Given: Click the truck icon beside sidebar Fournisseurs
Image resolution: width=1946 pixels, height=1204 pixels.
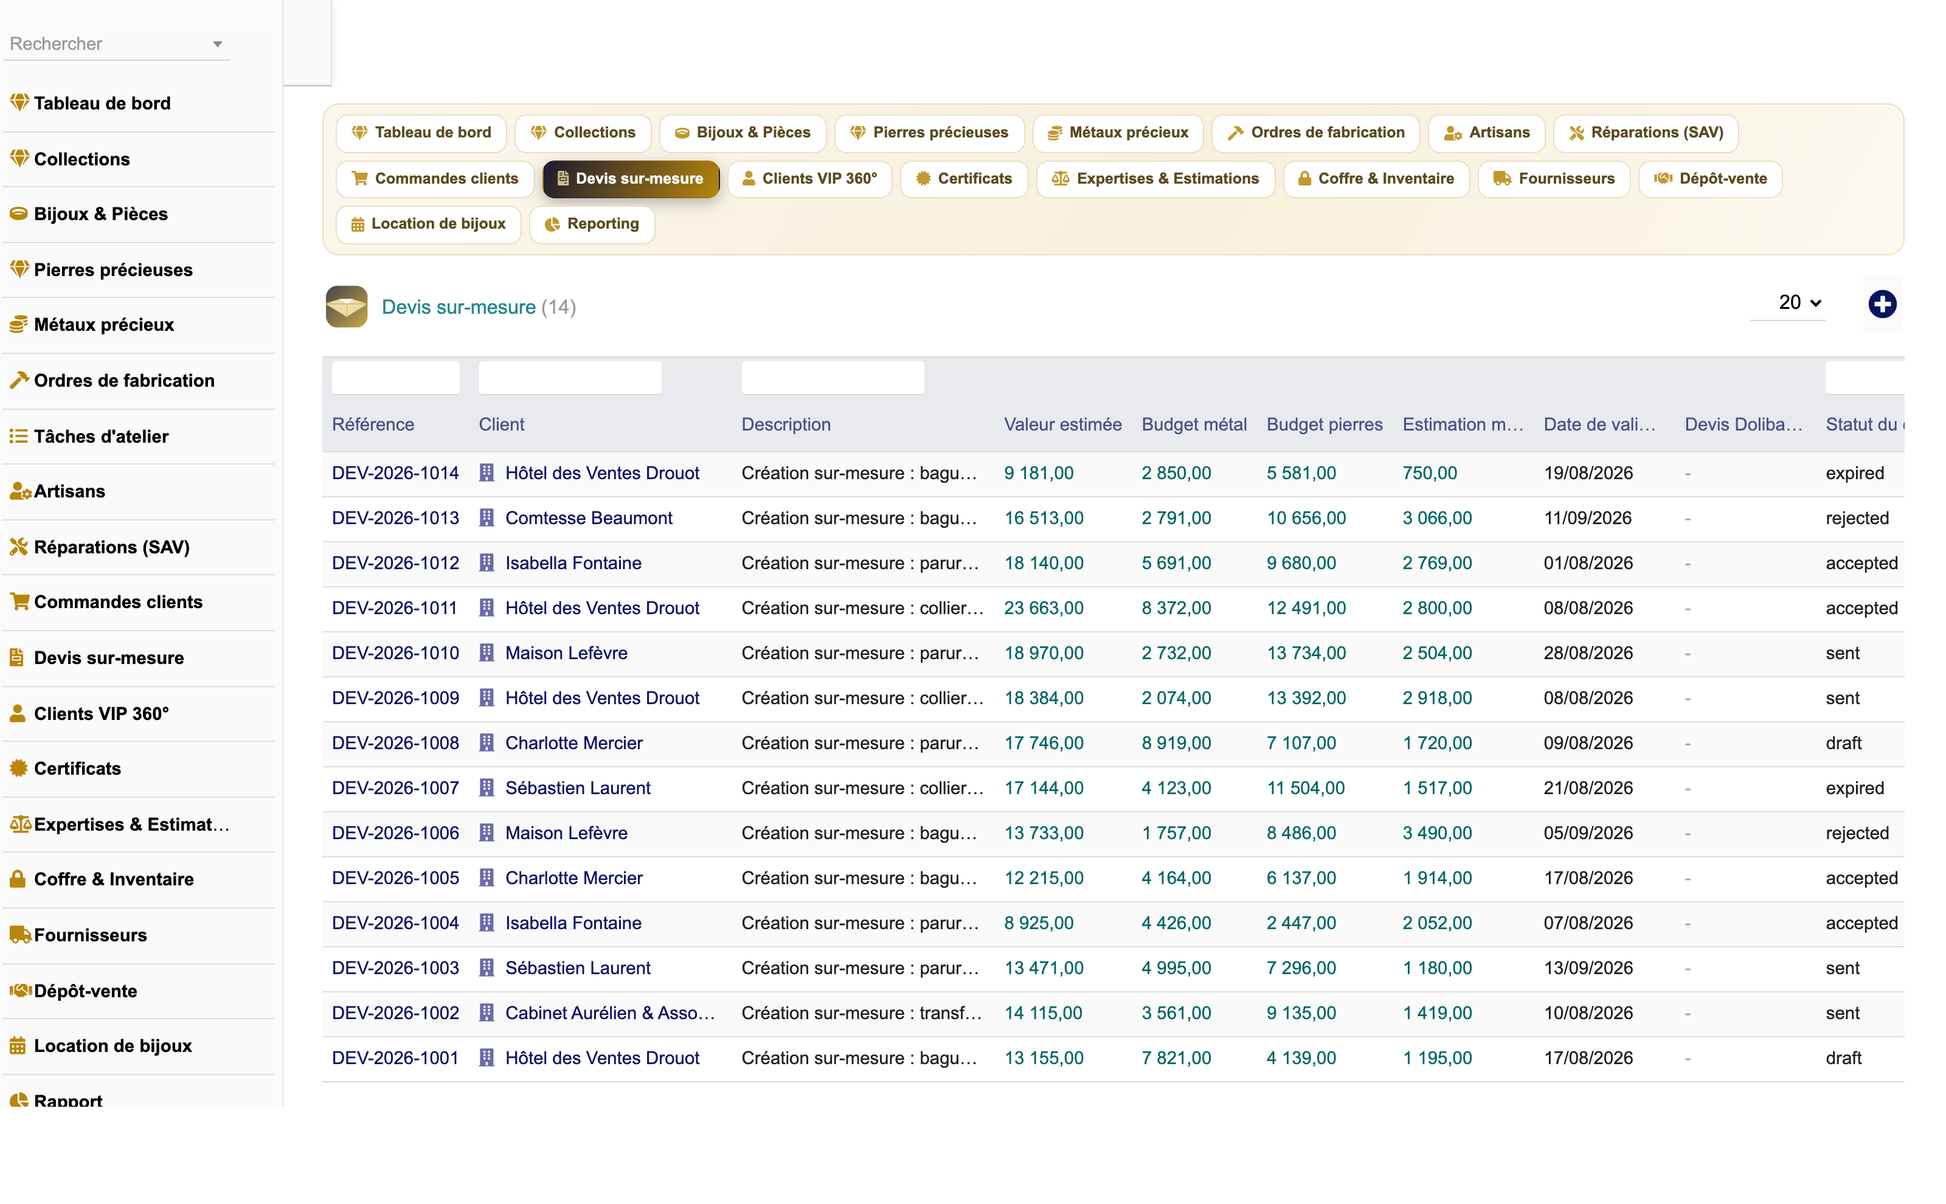Looking at the screenshot, I should [20, 934].
